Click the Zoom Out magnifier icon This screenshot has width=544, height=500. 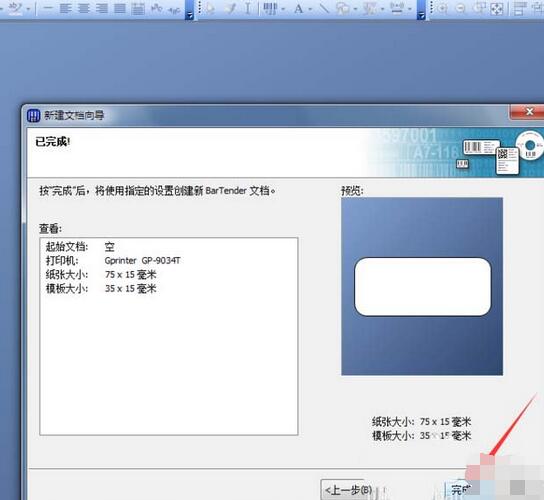click(x=460, y=8)
